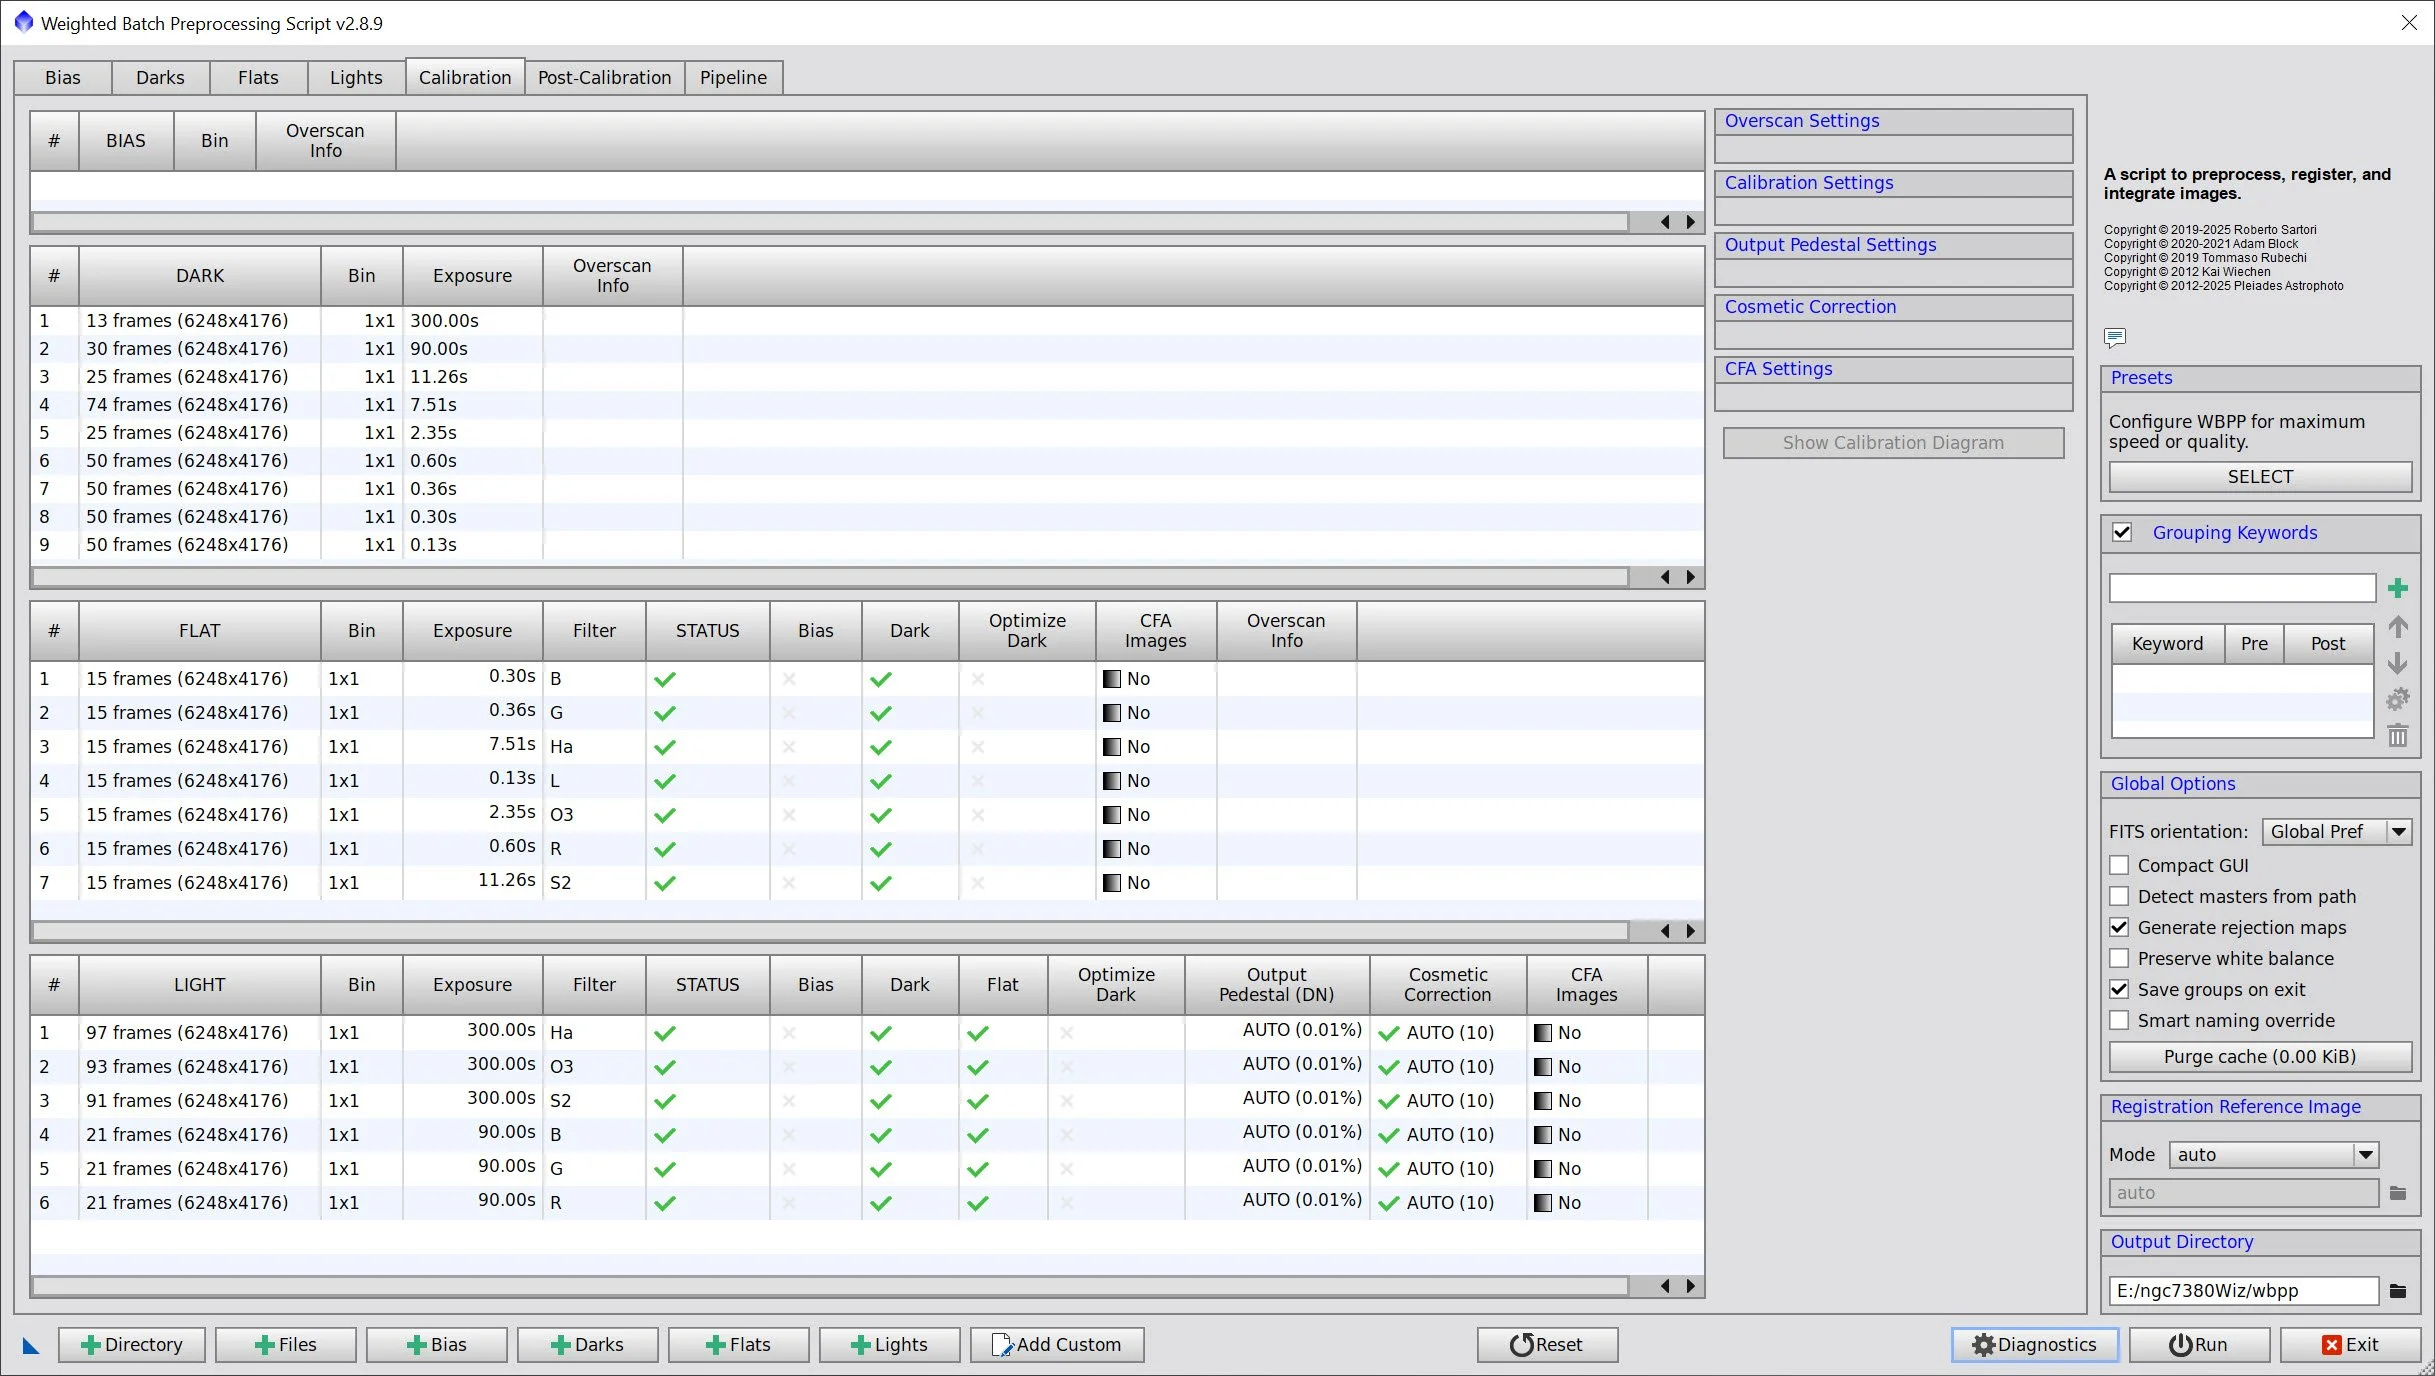Disable Generate rejection maps checkbox
2435x1376 pixels.
tap(2119, 927)
